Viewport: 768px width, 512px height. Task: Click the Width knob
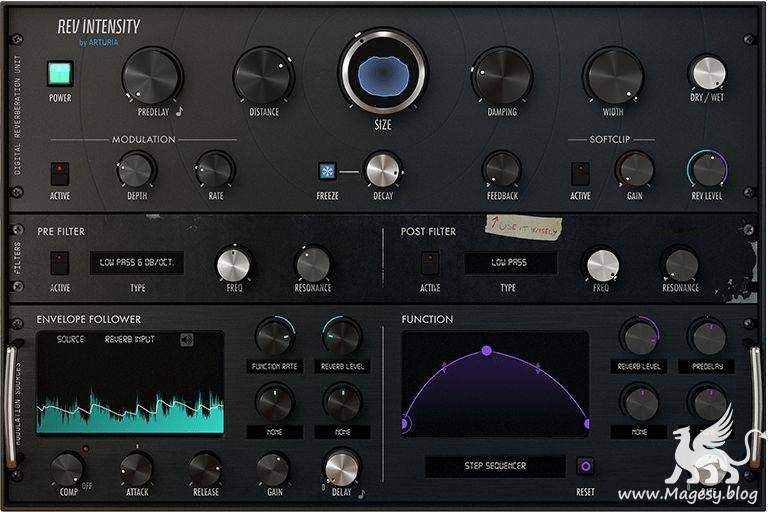pos(613,76)
